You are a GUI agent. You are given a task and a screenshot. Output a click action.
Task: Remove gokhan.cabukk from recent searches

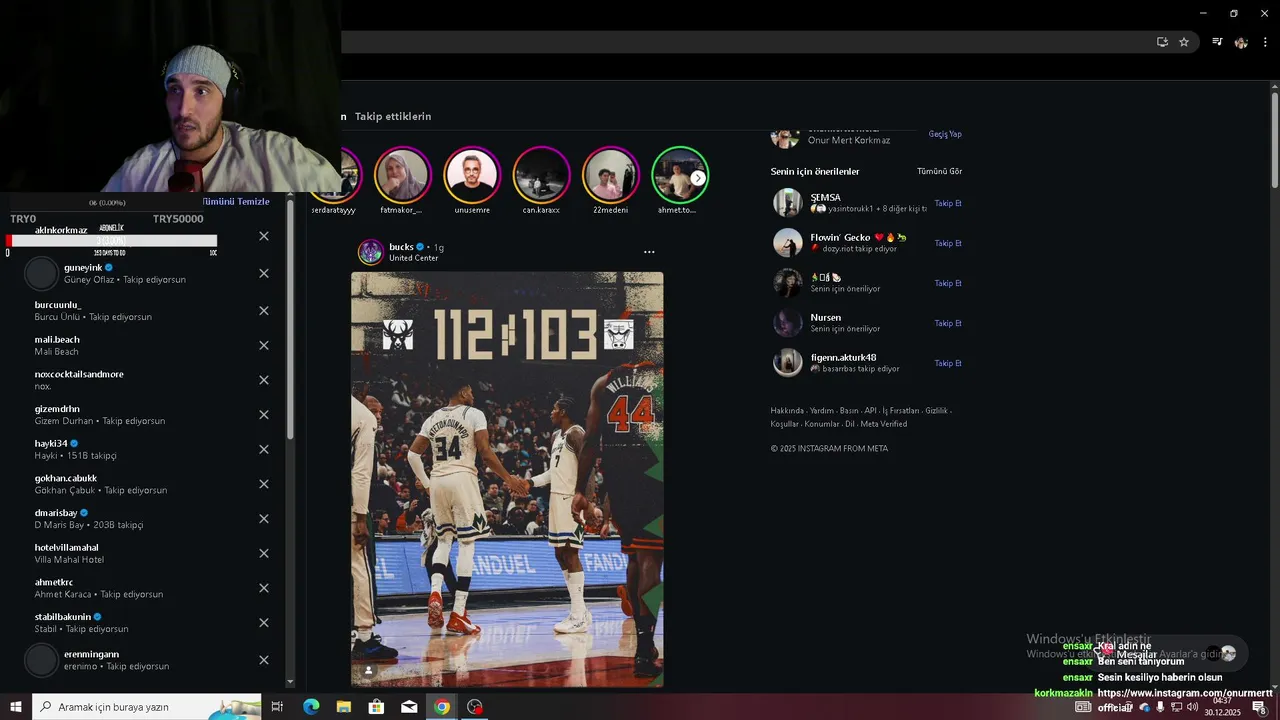pyautogui.click(x=264, y=484)
